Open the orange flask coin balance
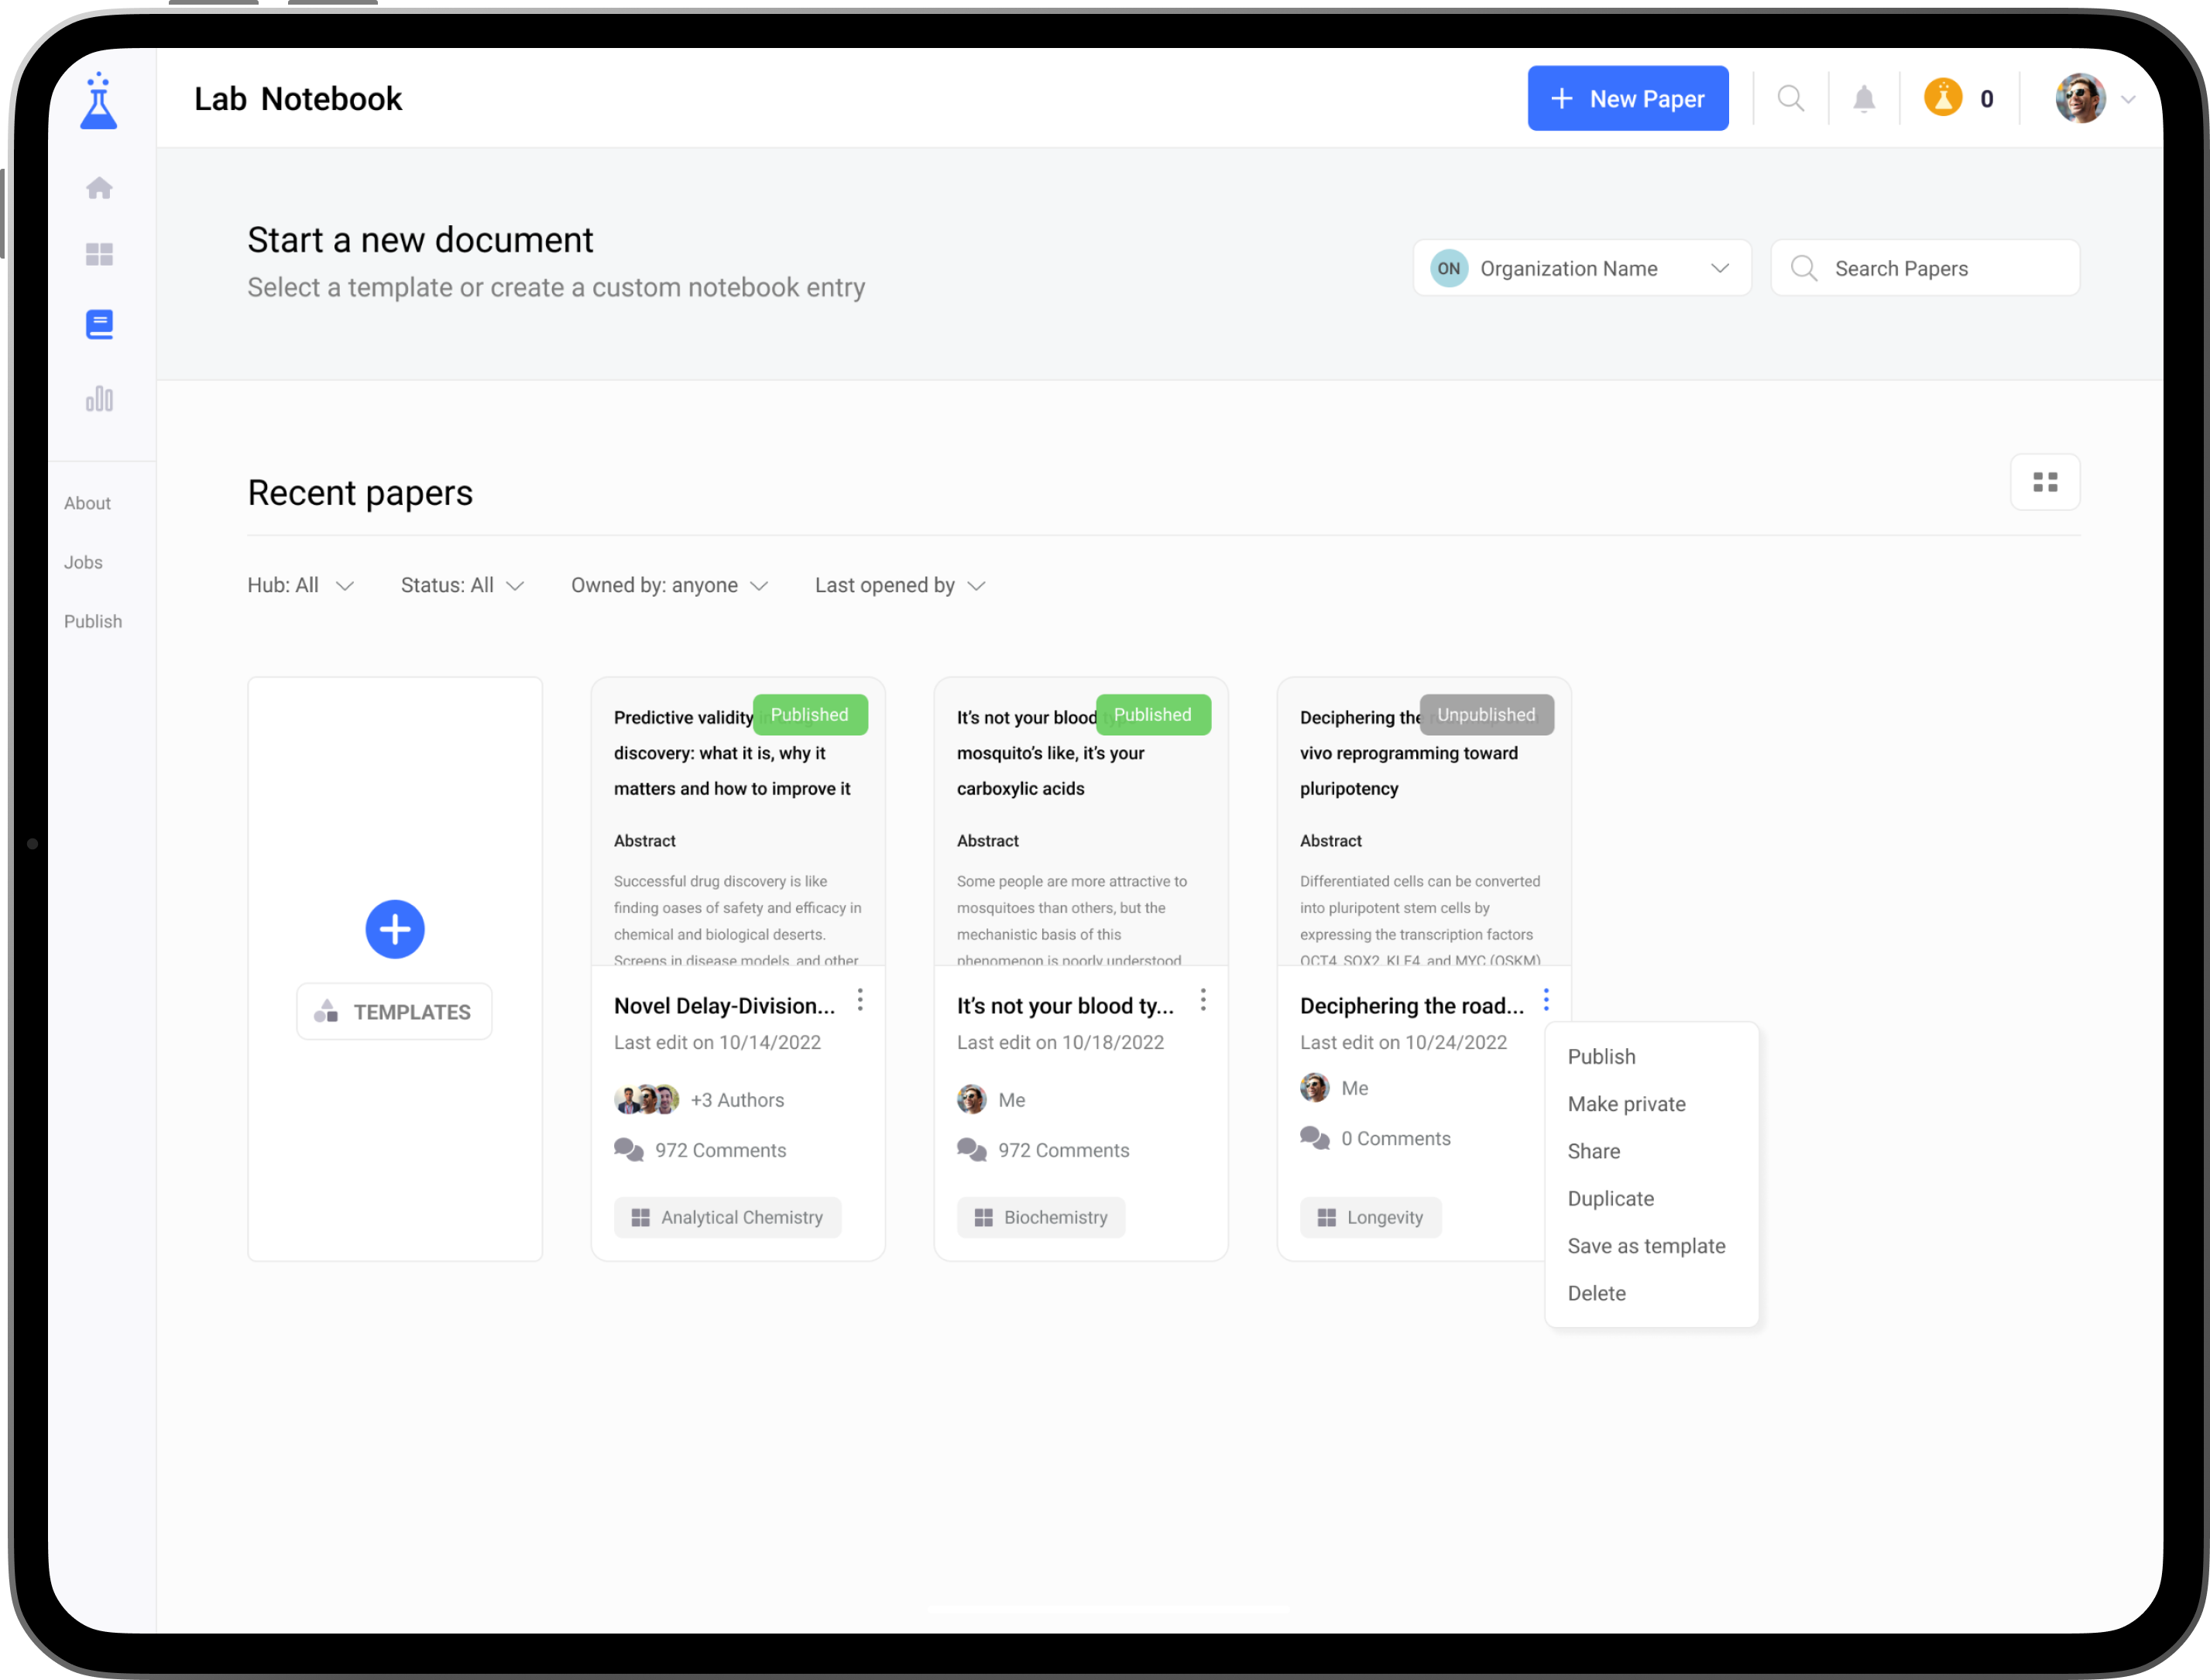The image size is (2210, 1680). click(1943, 98)
